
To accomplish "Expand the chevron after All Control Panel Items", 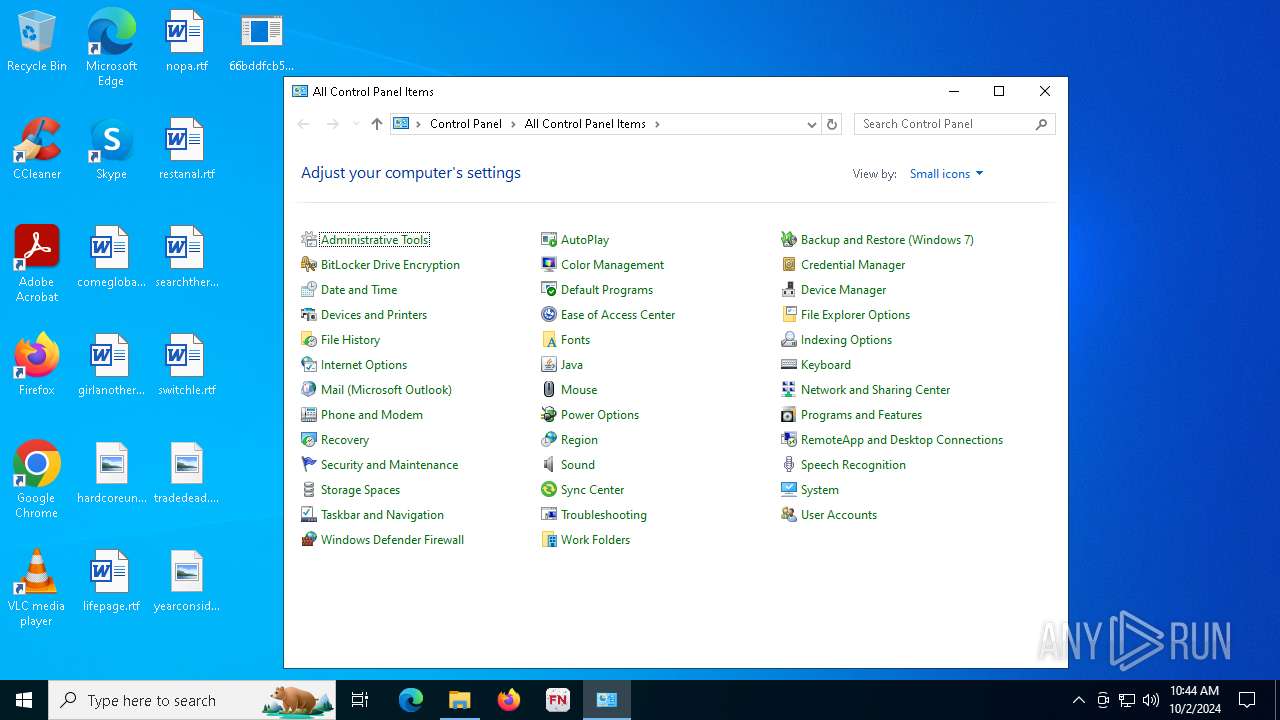I will 657,124.
